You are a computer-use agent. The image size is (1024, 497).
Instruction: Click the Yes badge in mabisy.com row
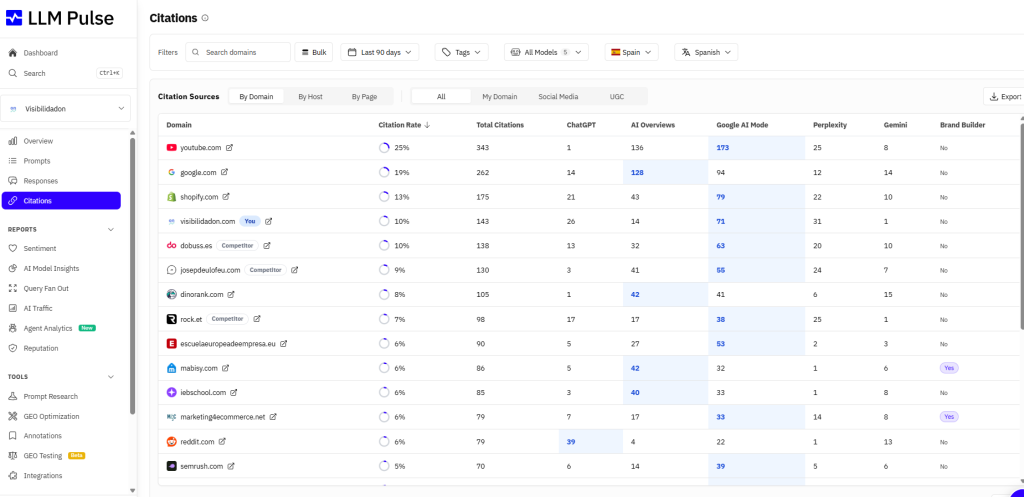point(949,368)
